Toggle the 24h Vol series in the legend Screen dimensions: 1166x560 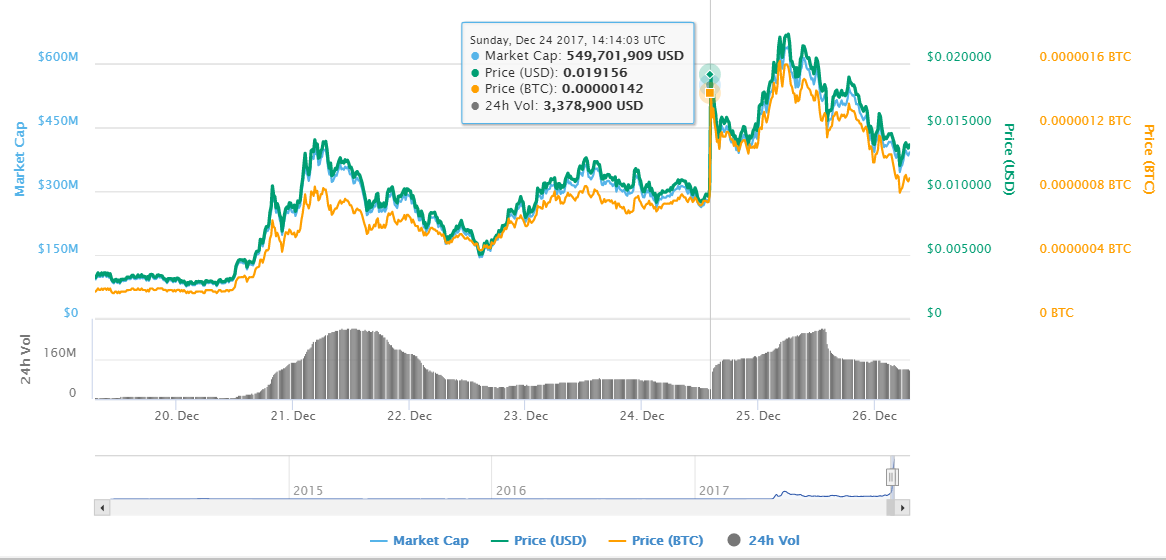coord(763,541)
